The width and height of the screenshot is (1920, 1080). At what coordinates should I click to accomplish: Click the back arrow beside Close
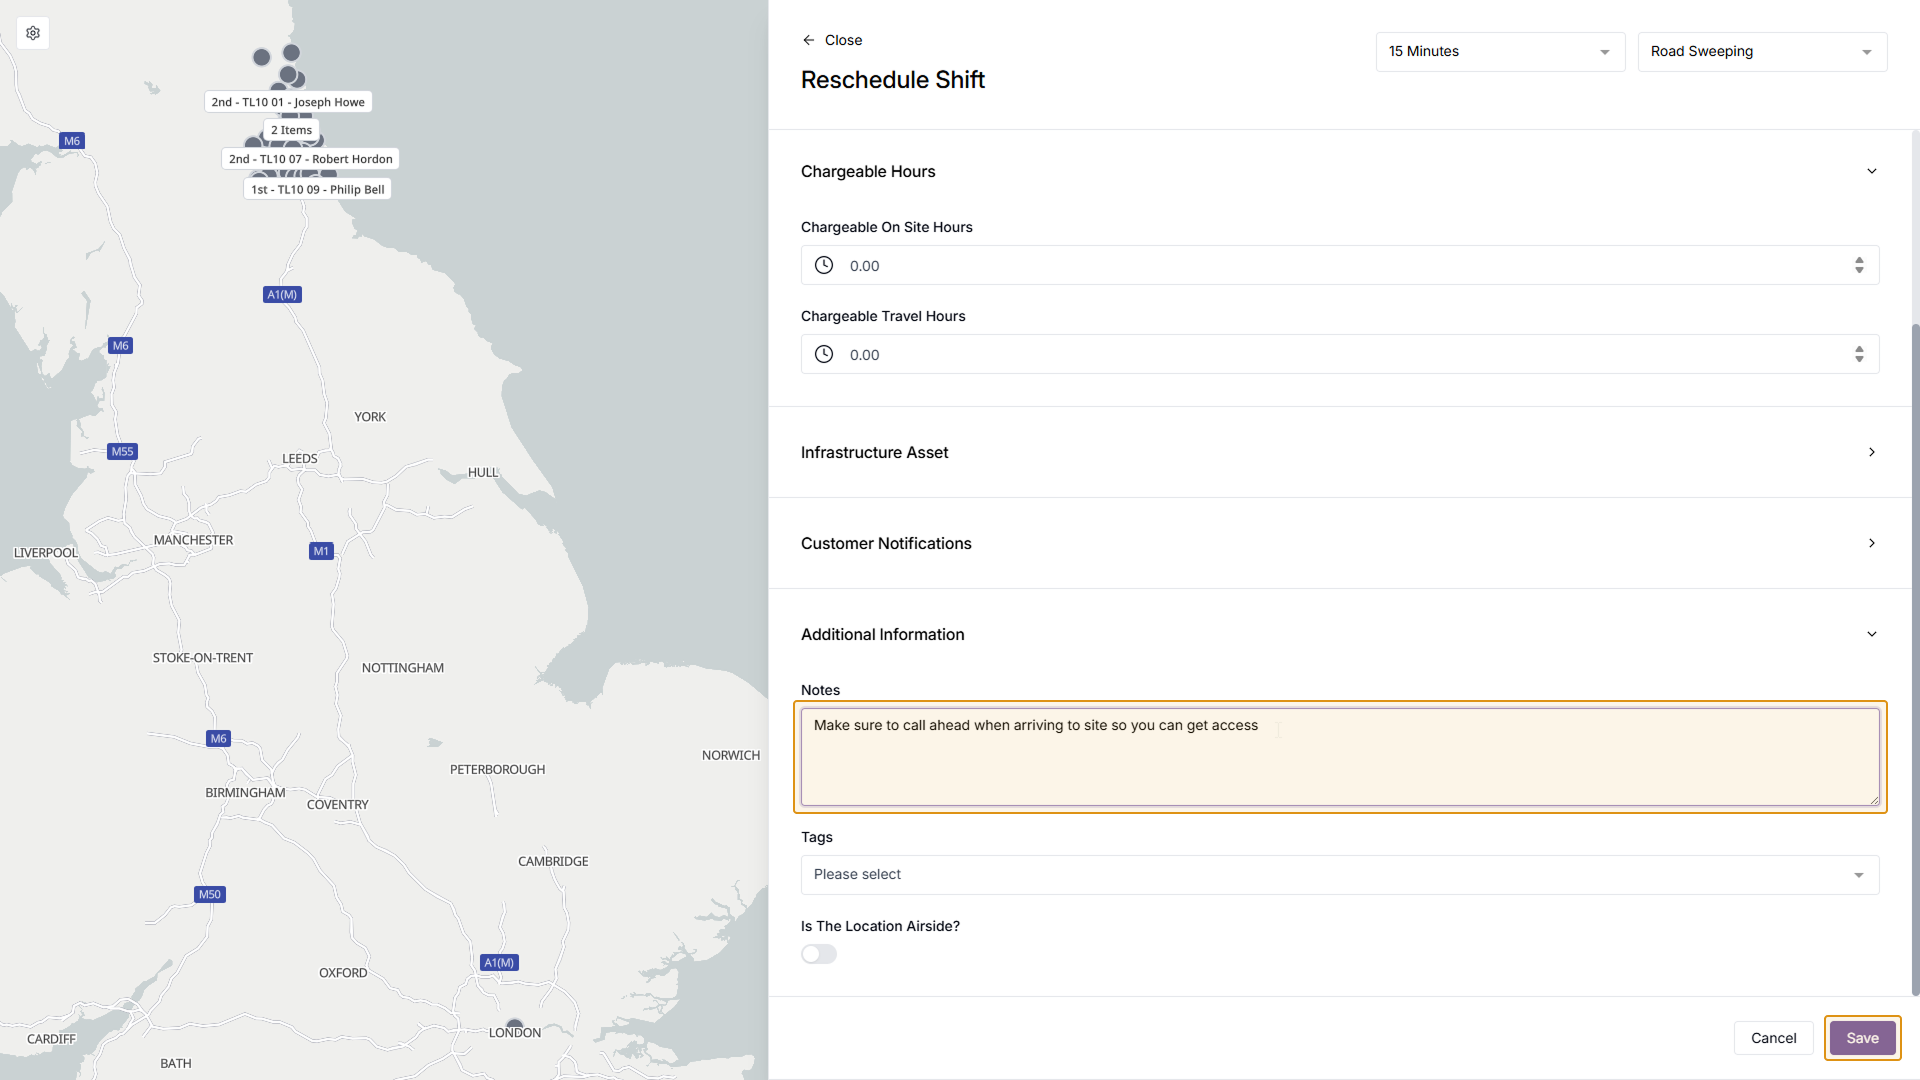point(808,40)
